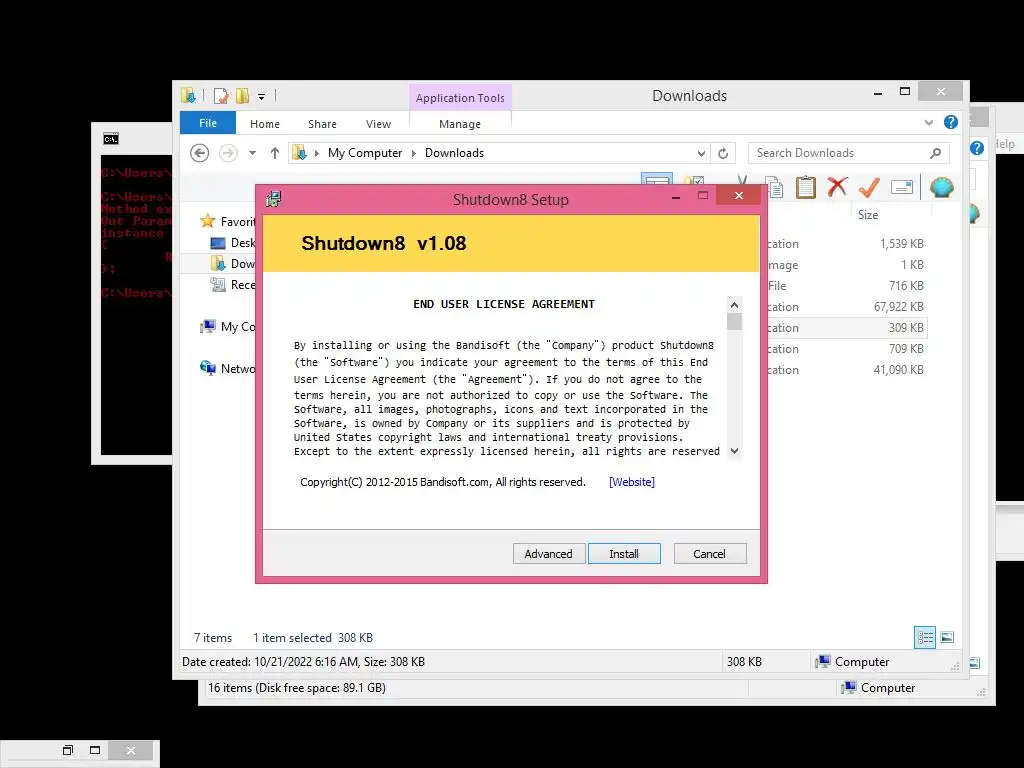This screenshot has height=768, width=1024.
Task: Click the Application Tools contextual tab header
Action: pos(460,98)
